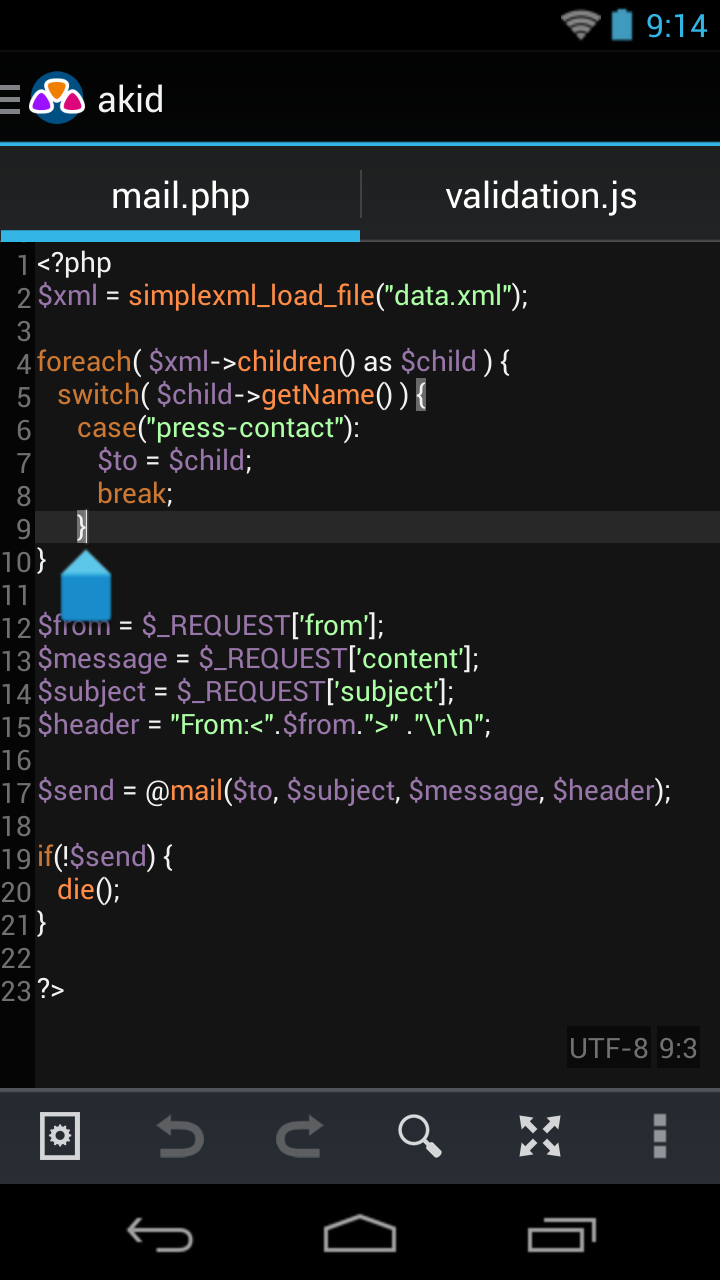Tap the akid app title
This screenshot has width=720, height=1280.
pyautogui.click(x=130, y=99)
